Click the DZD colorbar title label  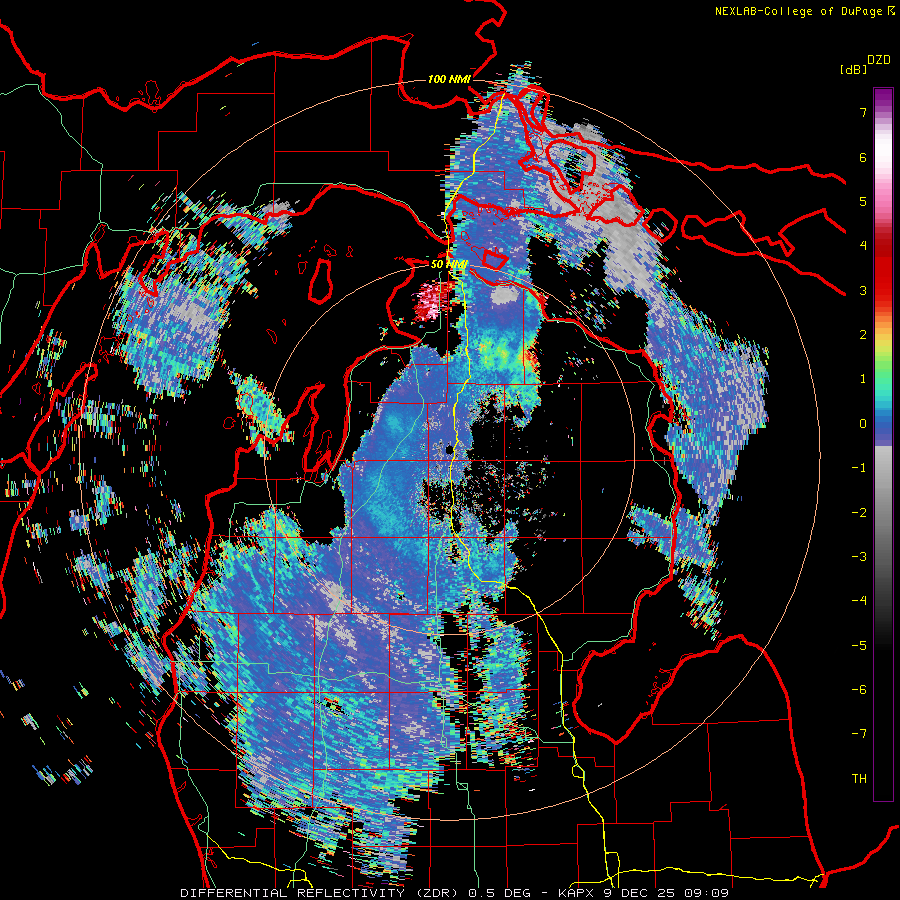879,60
